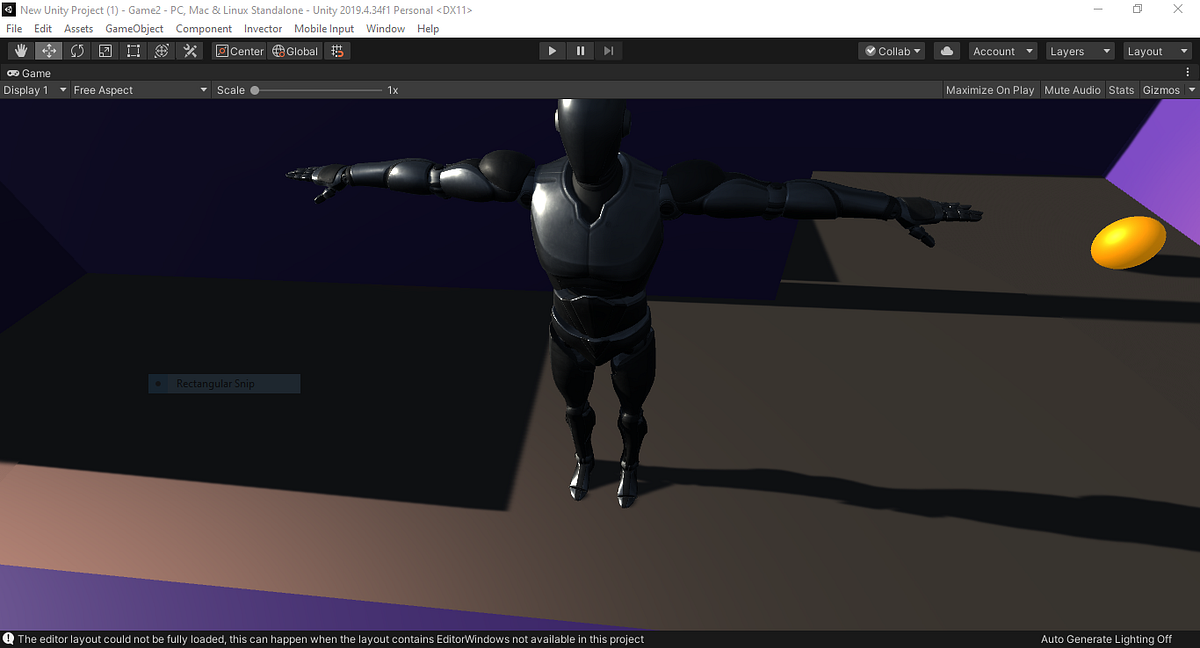This screenshot has height=648, width=1200.
Task: Select the Hand tool
Action: (x=20, y=50)
